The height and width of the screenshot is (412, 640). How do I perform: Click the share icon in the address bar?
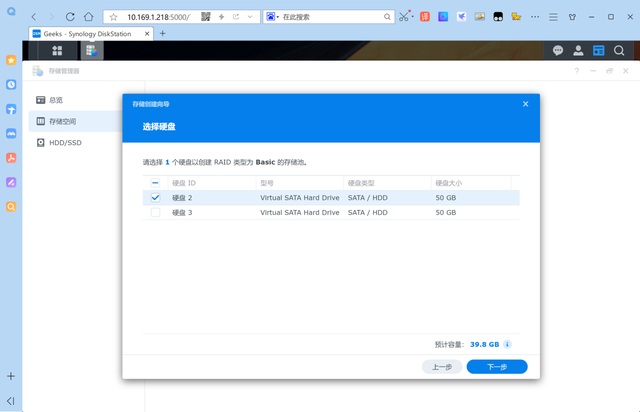pos(236,17)
